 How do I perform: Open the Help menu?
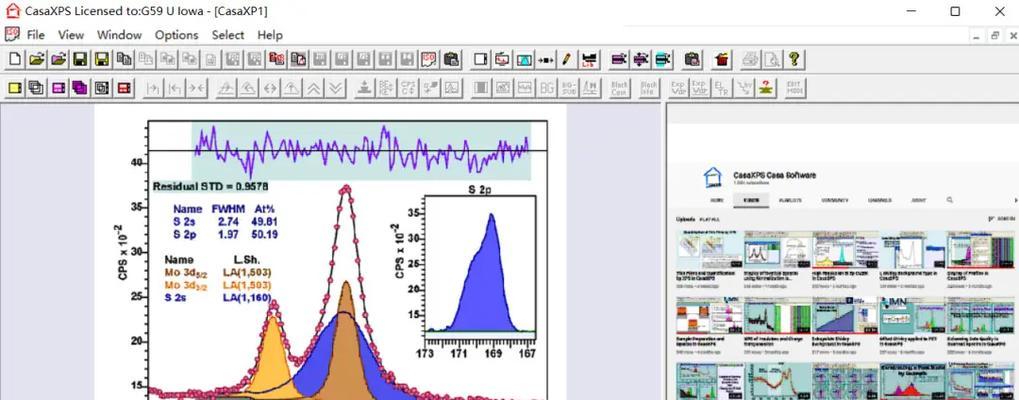point(270,35)
